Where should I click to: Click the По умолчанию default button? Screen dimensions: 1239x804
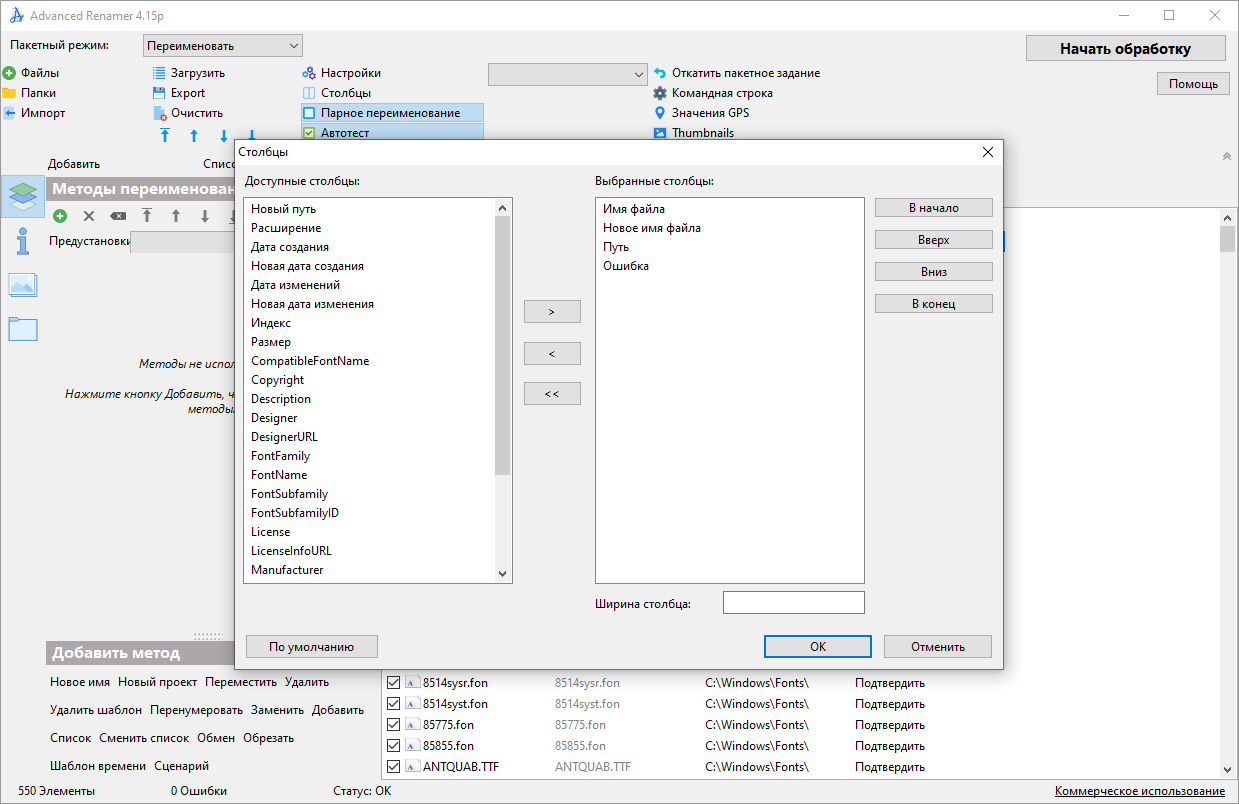[311, 647]
